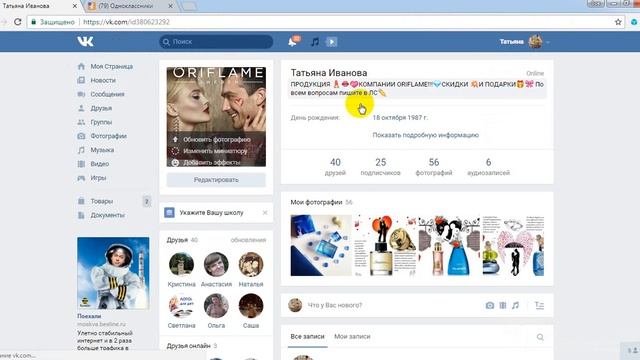Open the 40 друзей counter
The image size is (640, 360).
coord(335,167)
